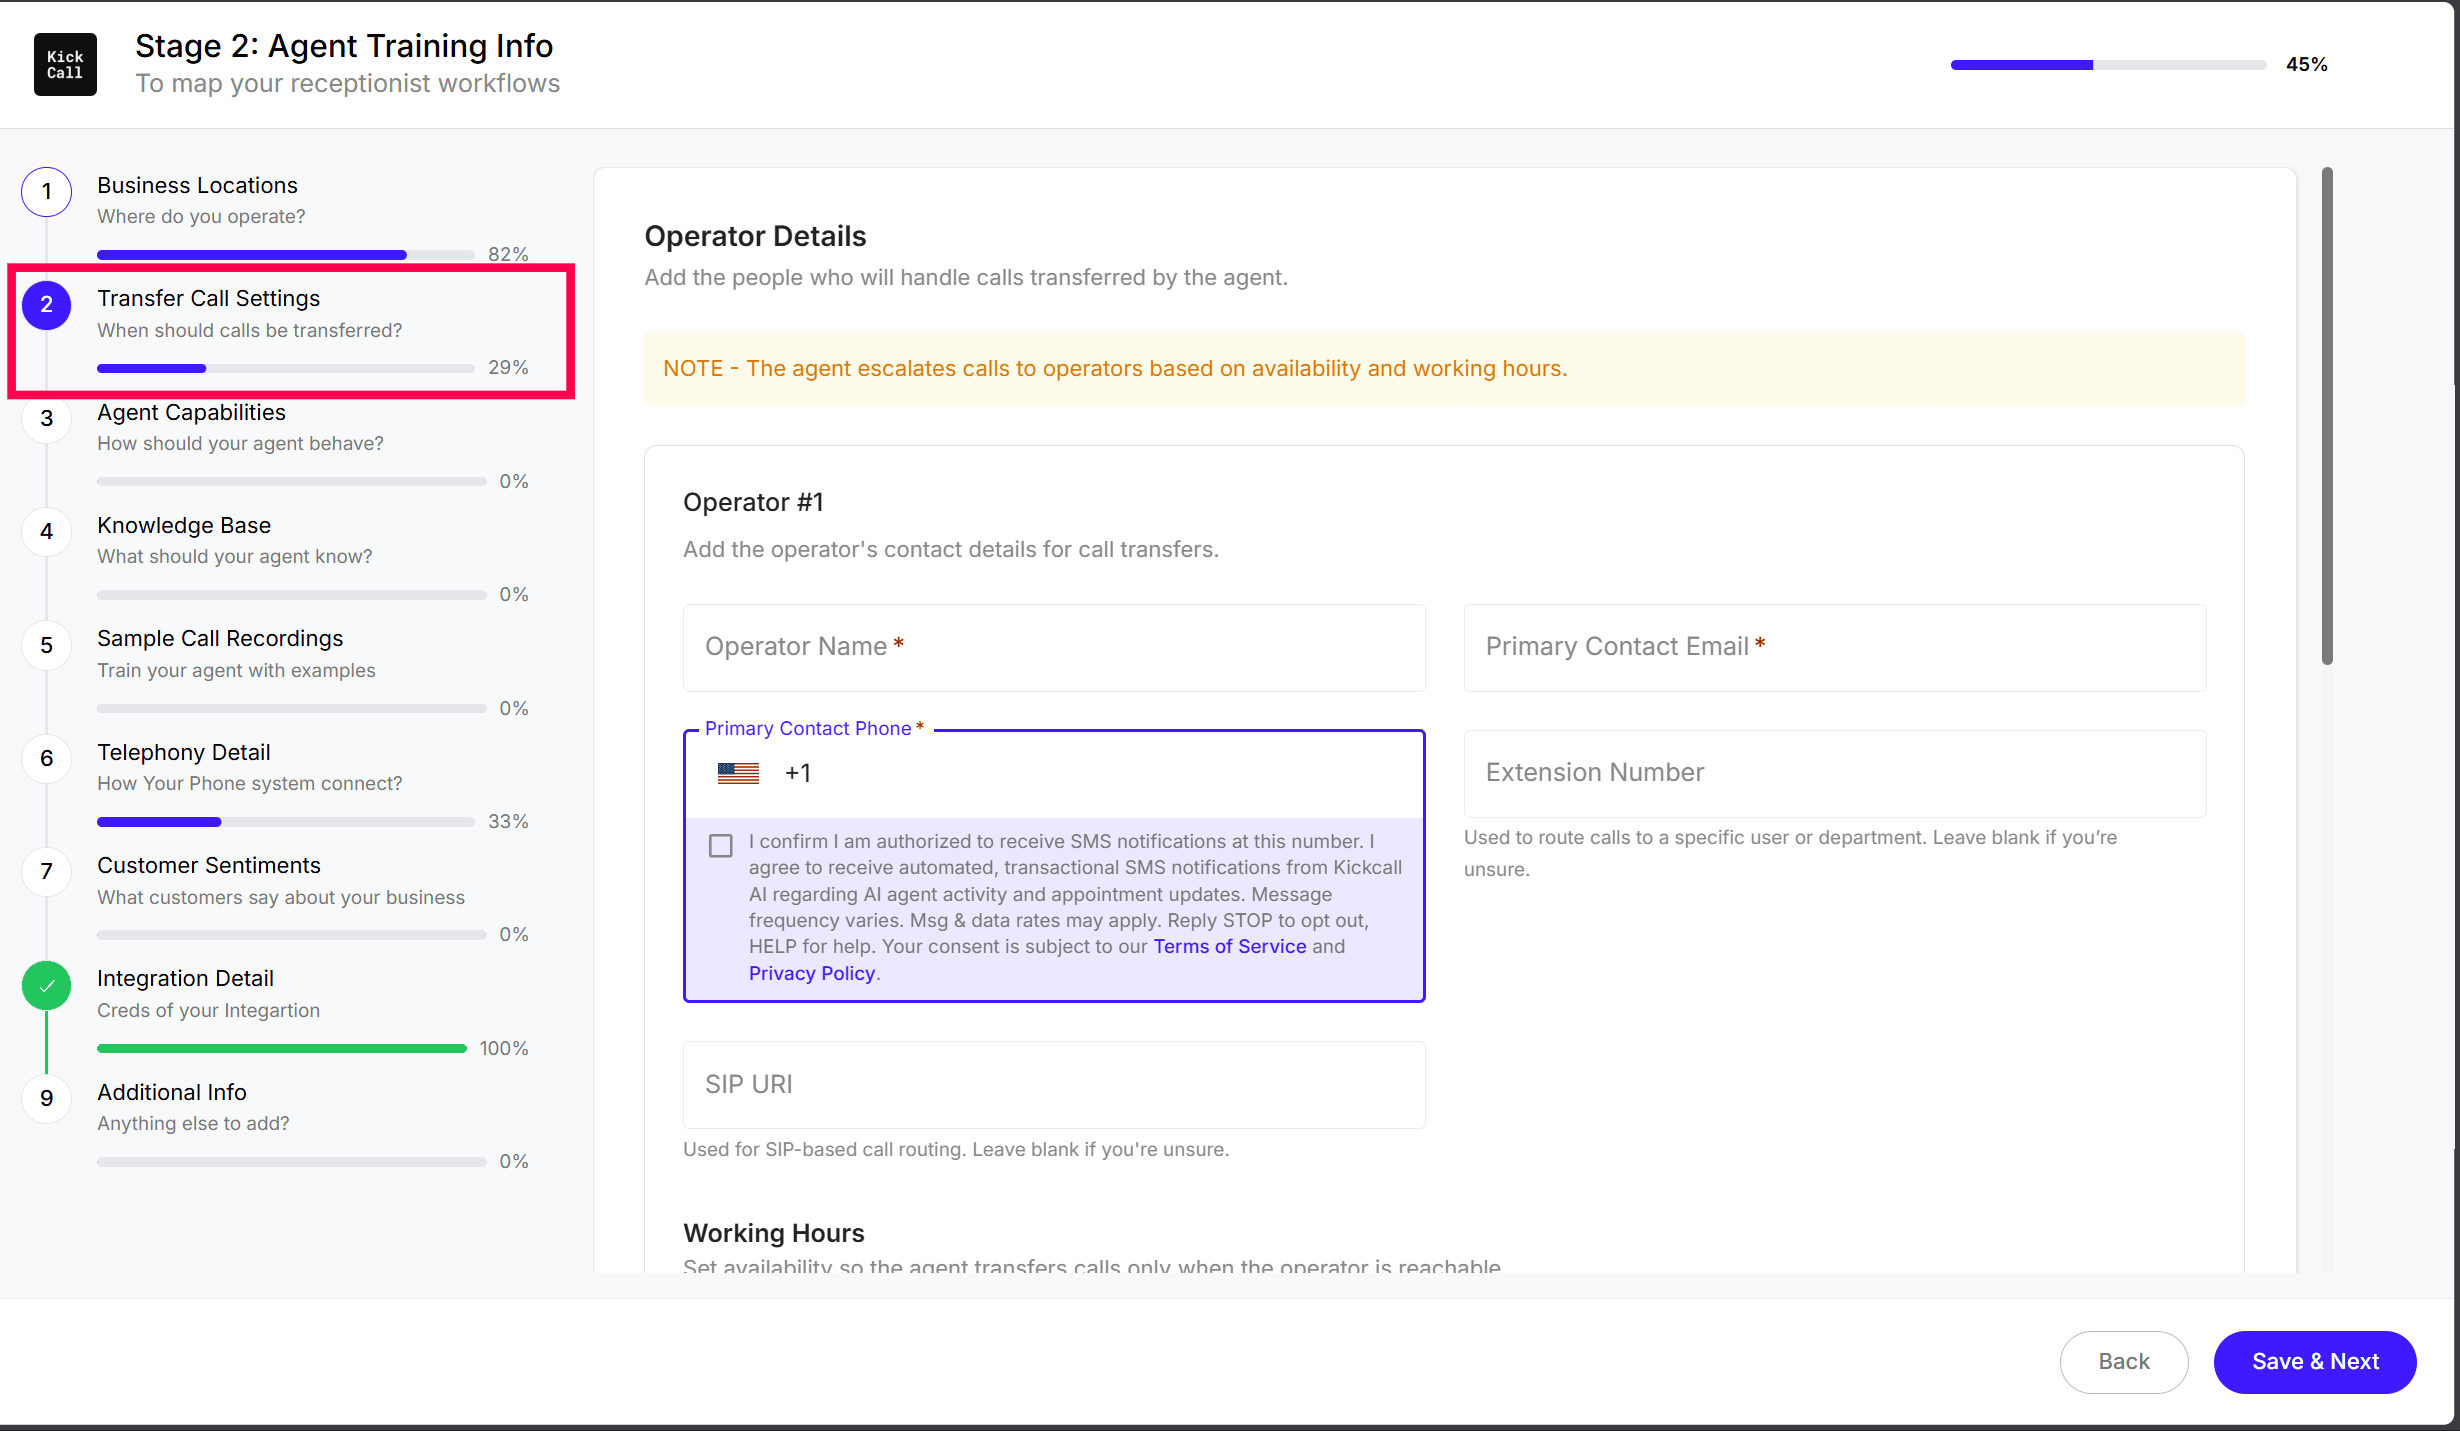Focus the SIP URI field
Screen dimensions: 2460x1431
click(1054, 1085)
